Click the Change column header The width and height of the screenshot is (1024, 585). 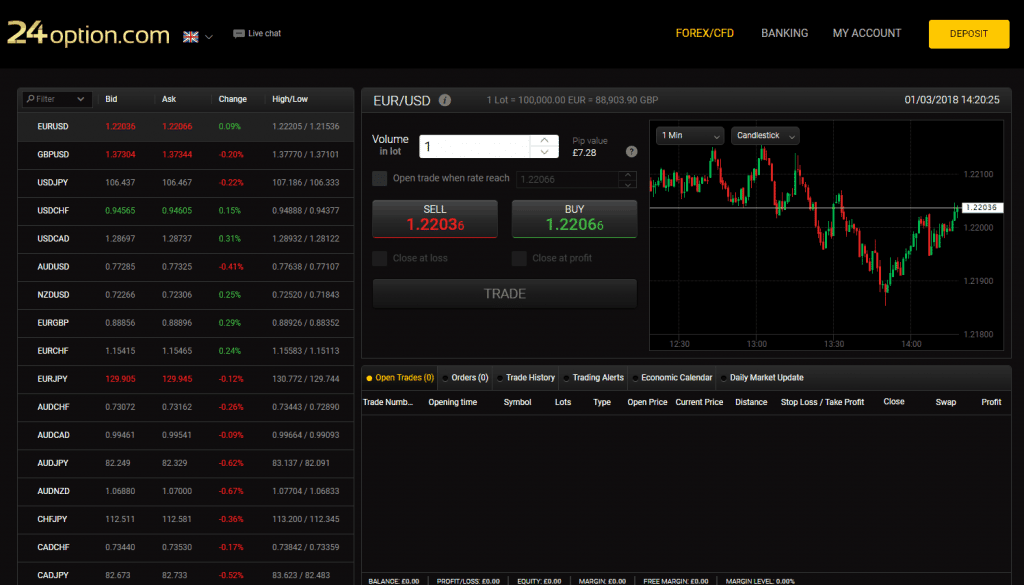232,99
